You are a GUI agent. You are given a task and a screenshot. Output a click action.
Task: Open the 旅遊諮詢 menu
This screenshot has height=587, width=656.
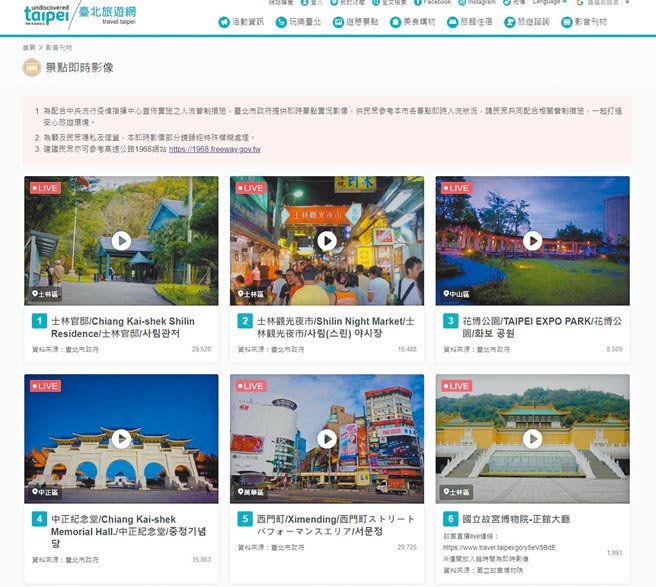point(527,22)
